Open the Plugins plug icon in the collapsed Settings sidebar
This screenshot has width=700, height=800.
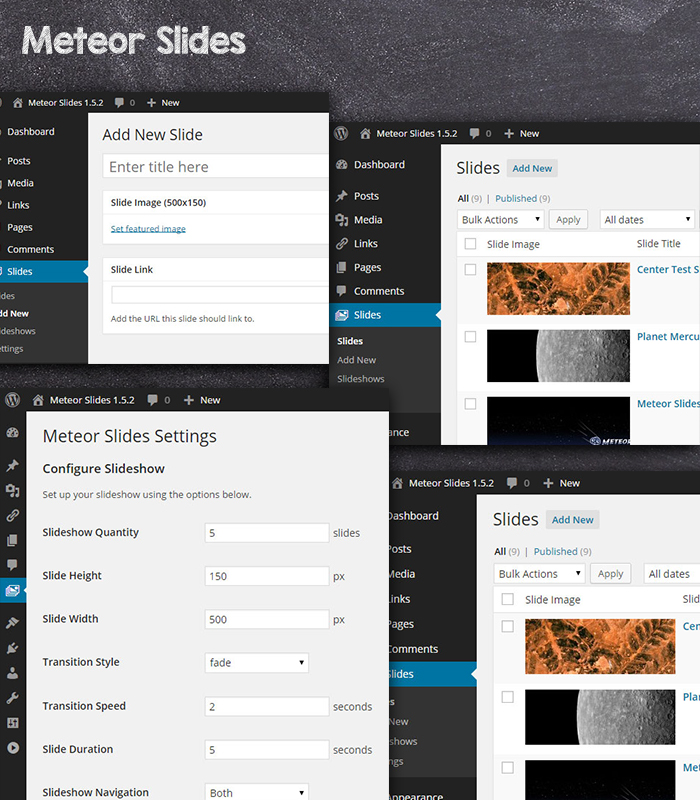[x=12, y=648]
